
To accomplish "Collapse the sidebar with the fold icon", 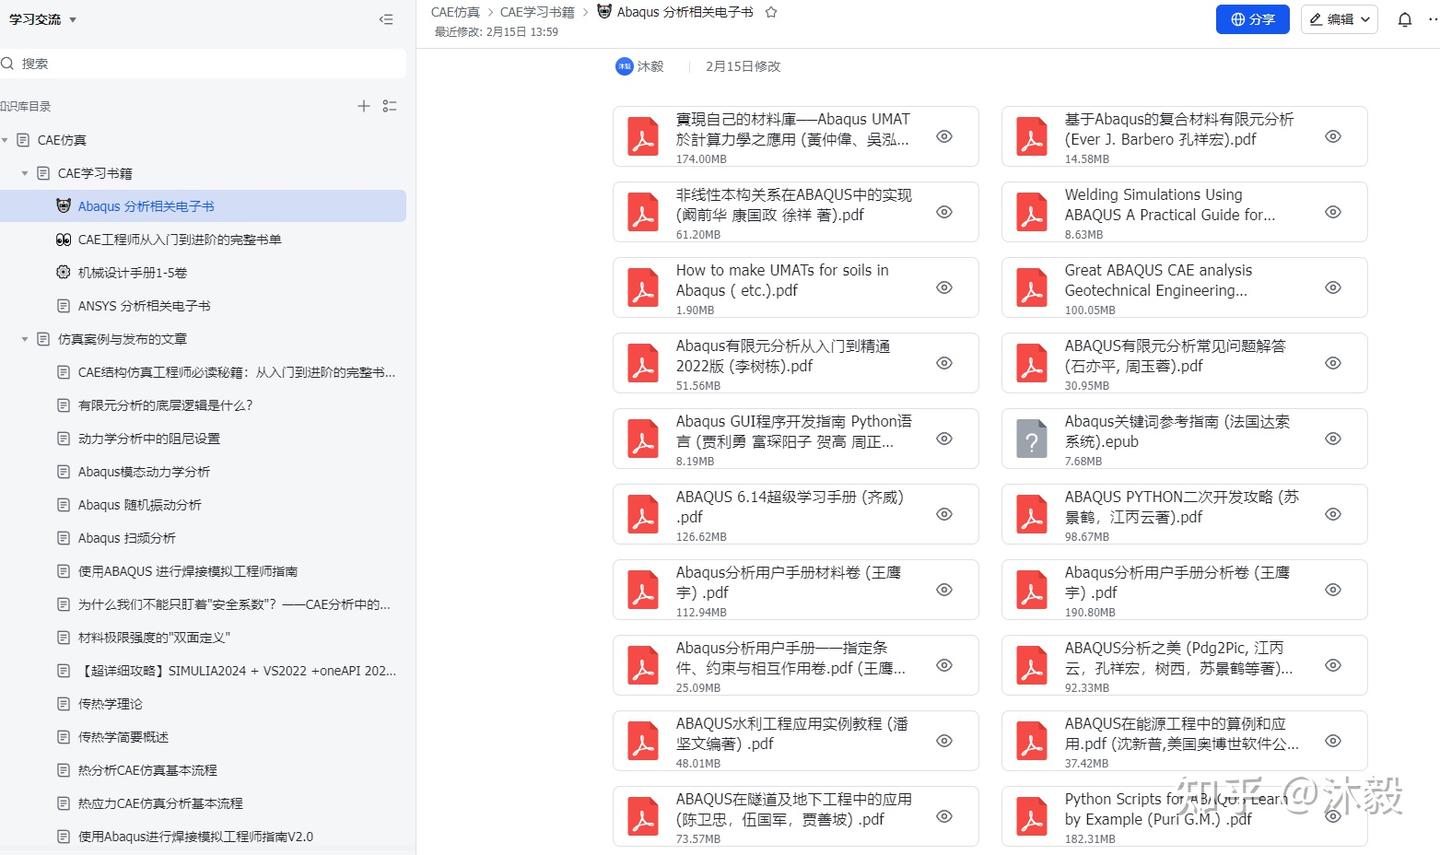I will [386, 19].
